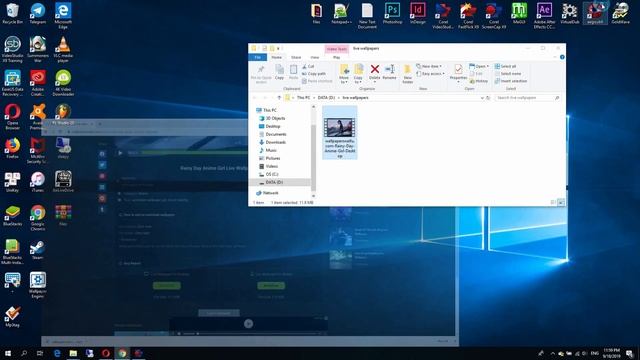Switch to the View ribbon tab
Image resolution: width=640 pixels, height=360 pixels.
tap(315, 58)
